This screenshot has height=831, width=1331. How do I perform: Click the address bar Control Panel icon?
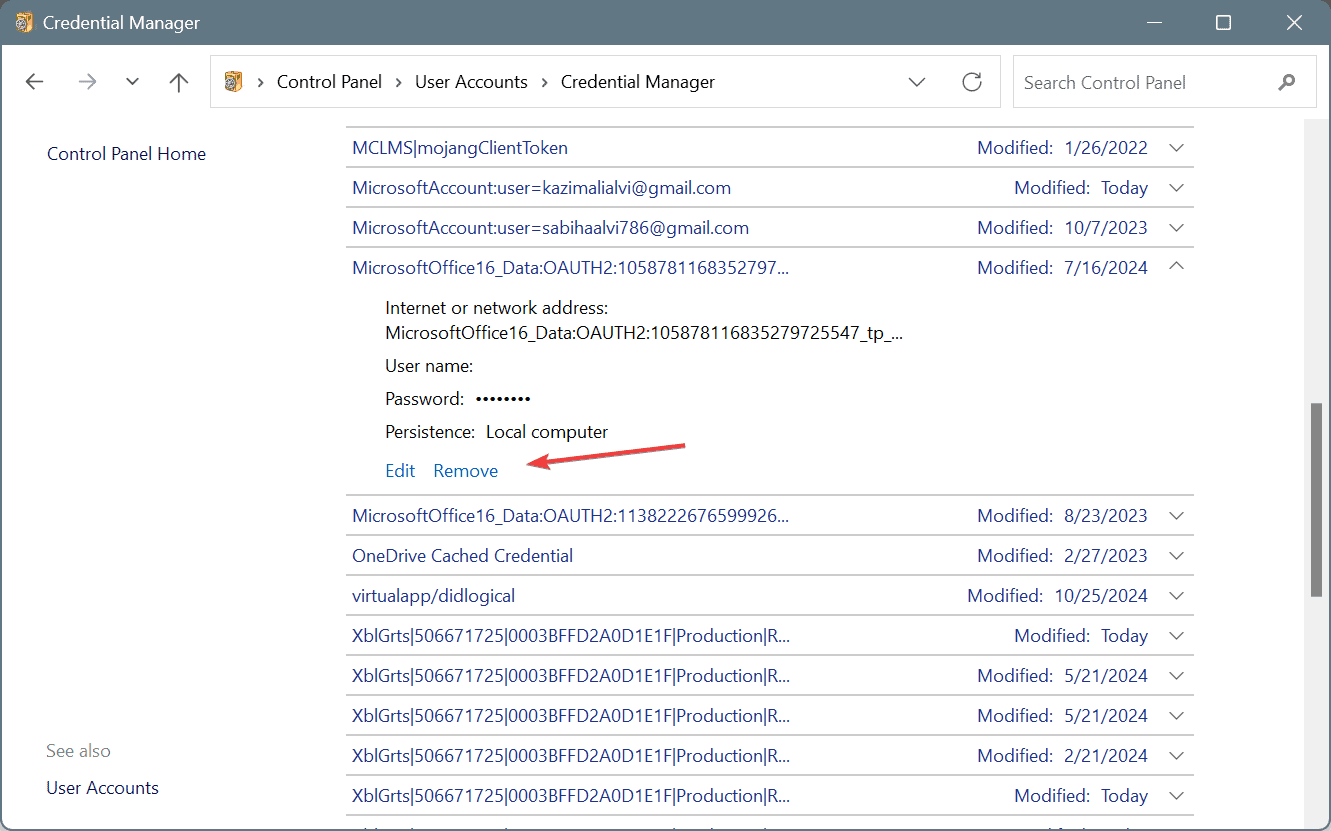pyautogui.click(x=234, y=82)
